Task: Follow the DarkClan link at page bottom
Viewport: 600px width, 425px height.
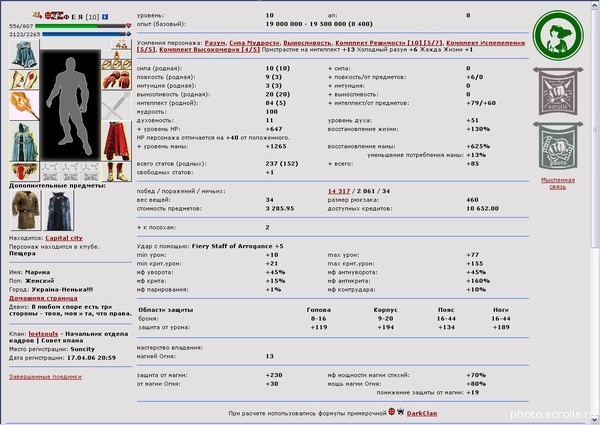Action: [422, 413]
